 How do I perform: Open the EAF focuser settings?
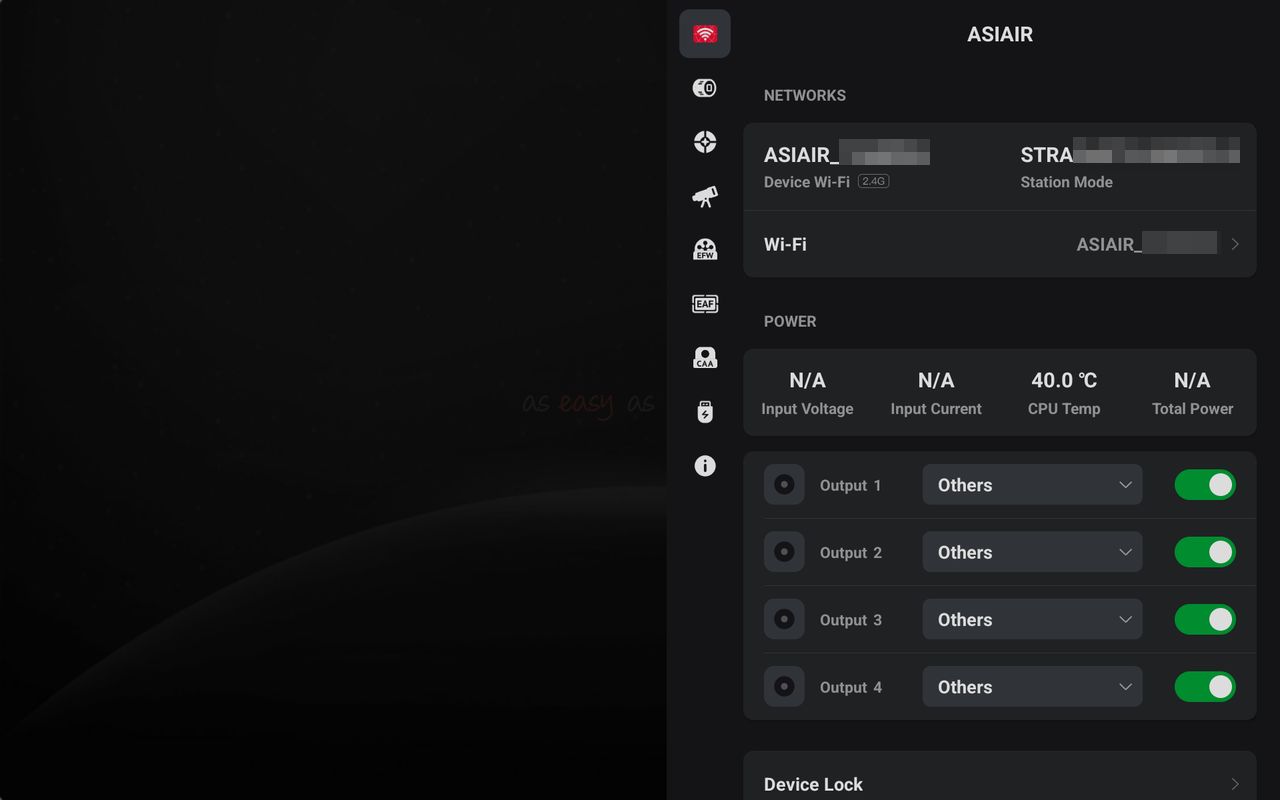[705, 304]
